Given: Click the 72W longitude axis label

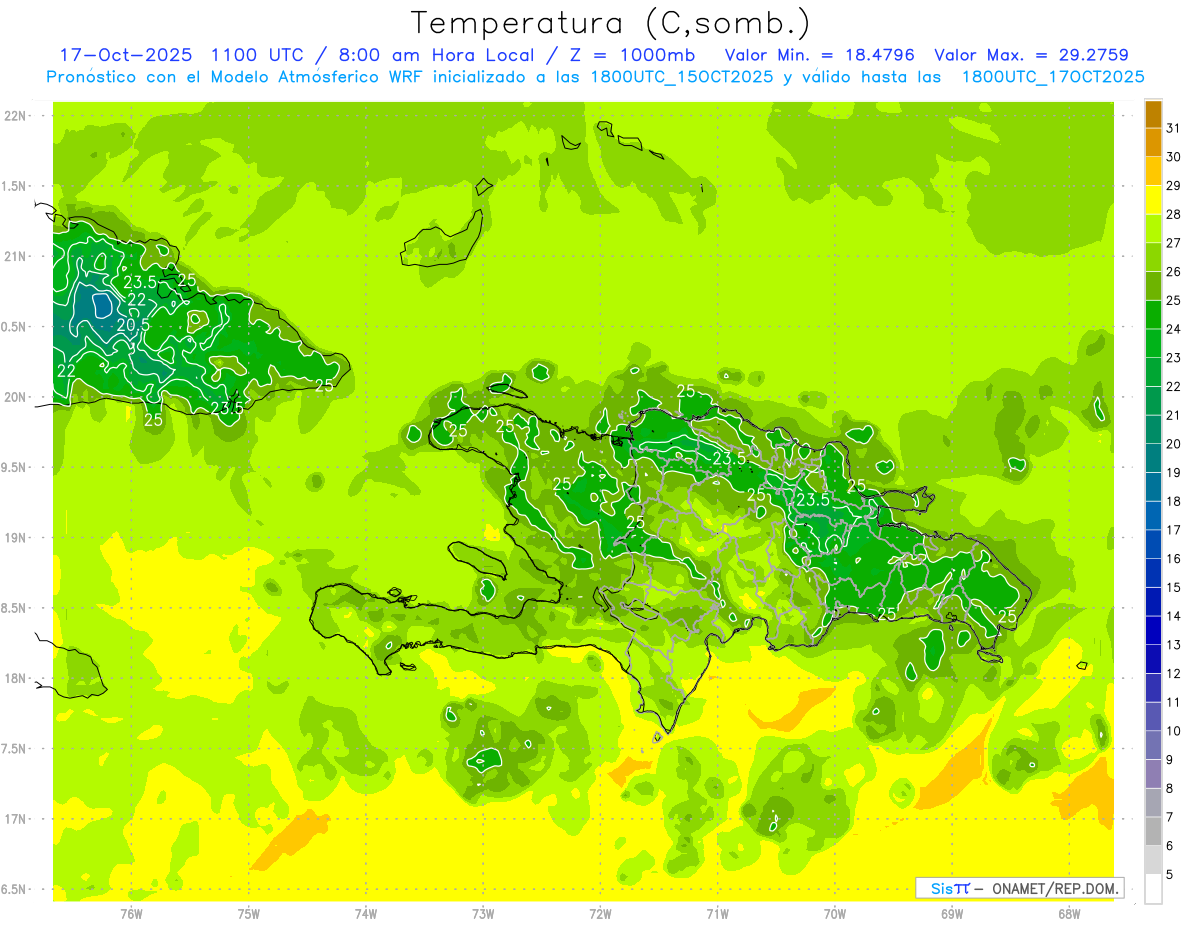Looking at the screenshot, I should pos(600,914).
